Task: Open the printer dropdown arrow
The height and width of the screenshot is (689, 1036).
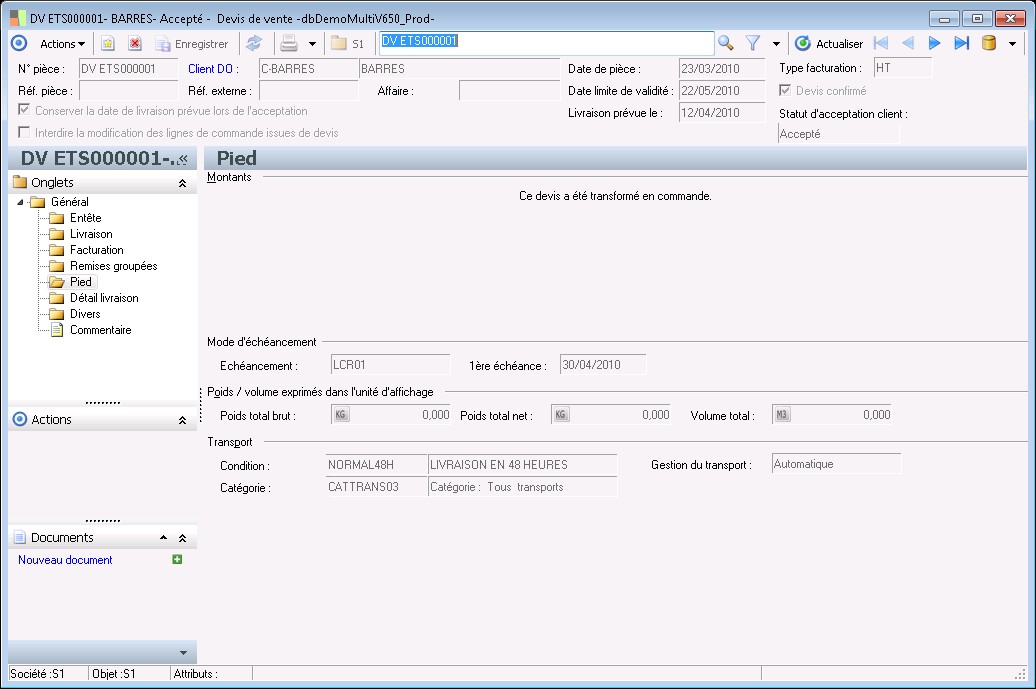Action: click(312, 44)
